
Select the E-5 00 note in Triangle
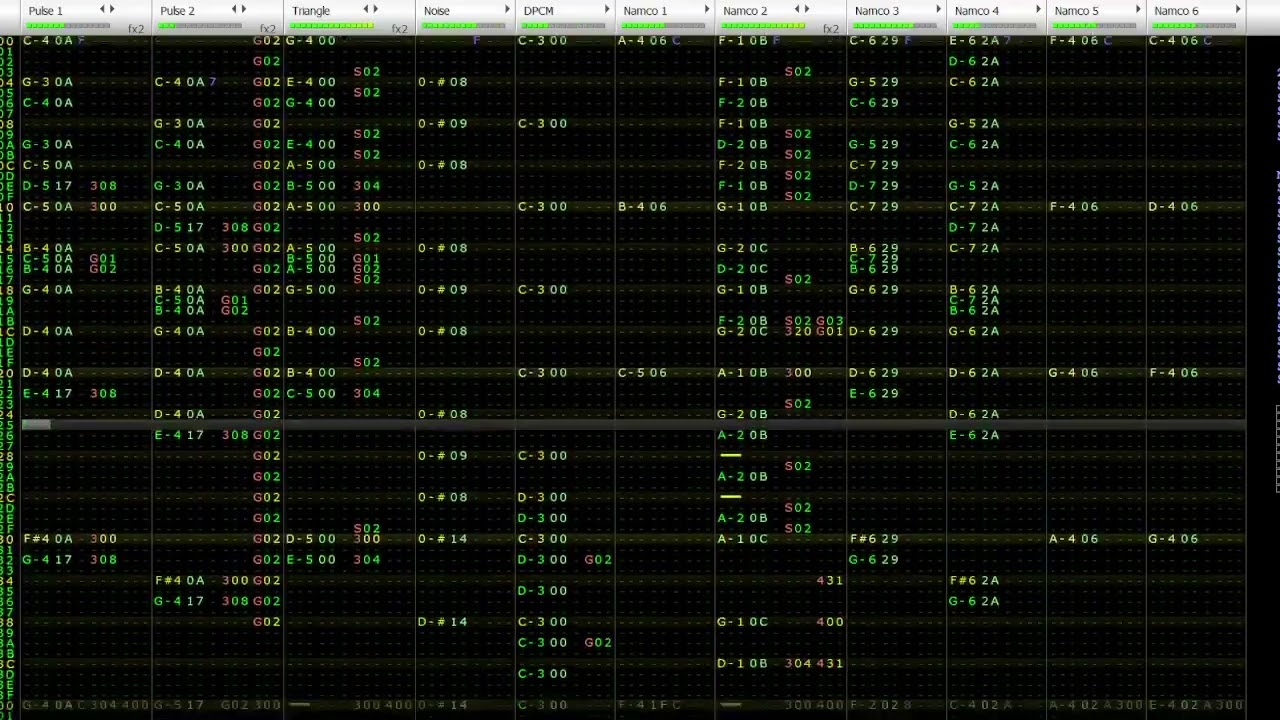tap(312, 560)
